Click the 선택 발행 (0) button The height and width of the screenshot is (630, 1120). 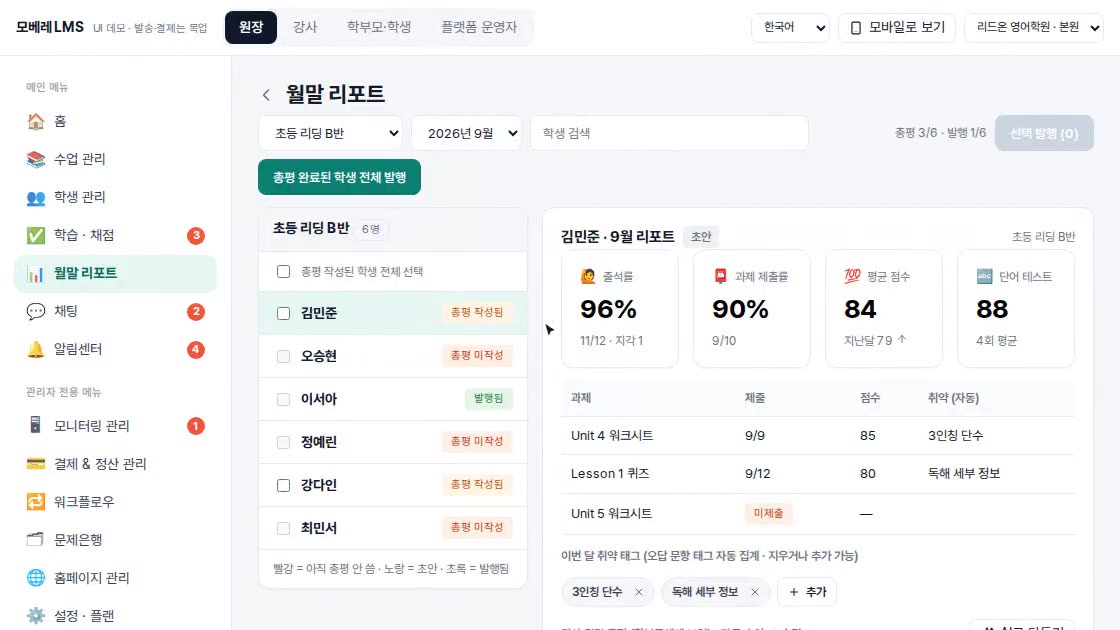[1044, 134]
